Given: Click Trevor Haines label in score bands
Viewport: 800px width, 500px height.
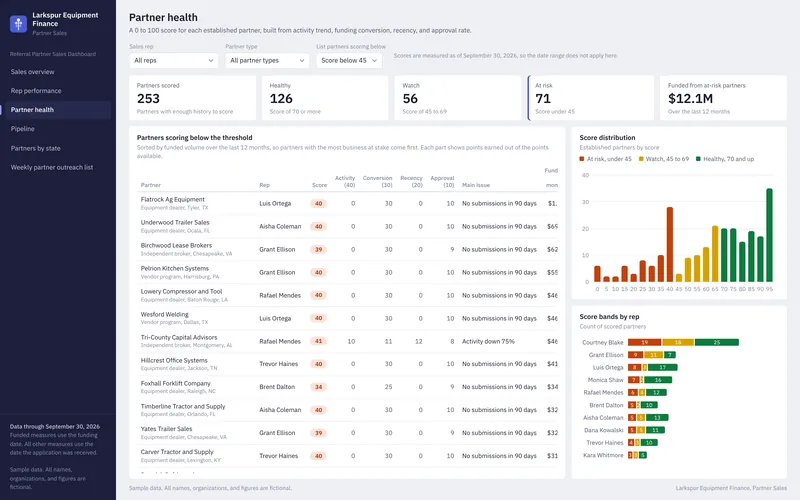Looking at the screenshot, I should pos(605,443).
